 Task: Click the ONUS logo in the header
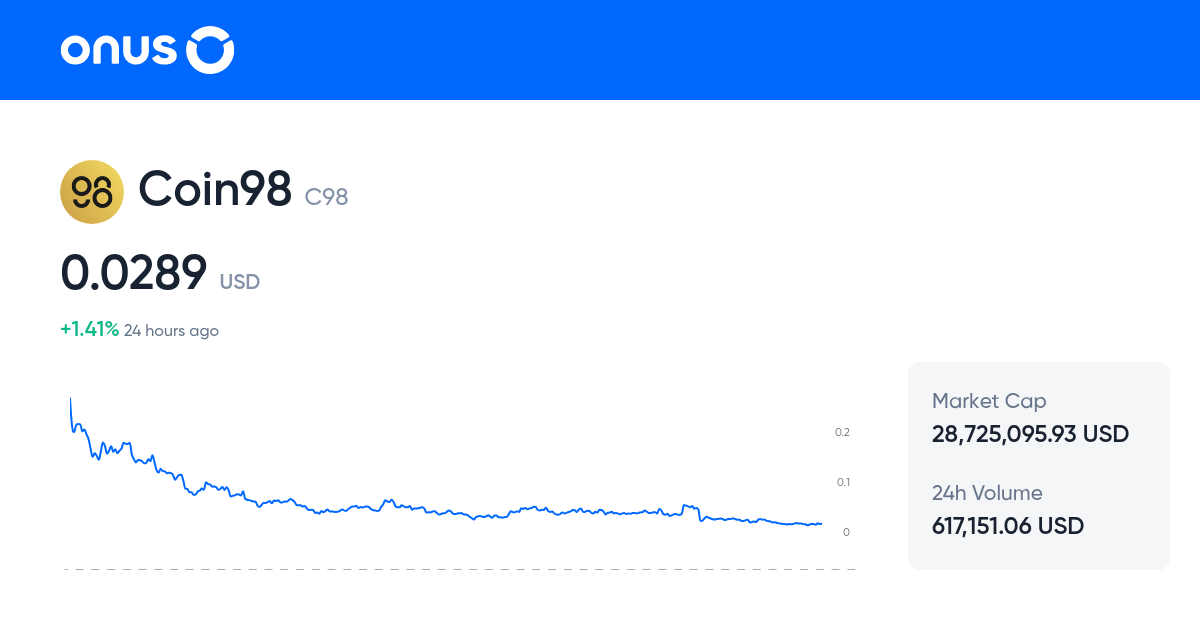(146, 50)
